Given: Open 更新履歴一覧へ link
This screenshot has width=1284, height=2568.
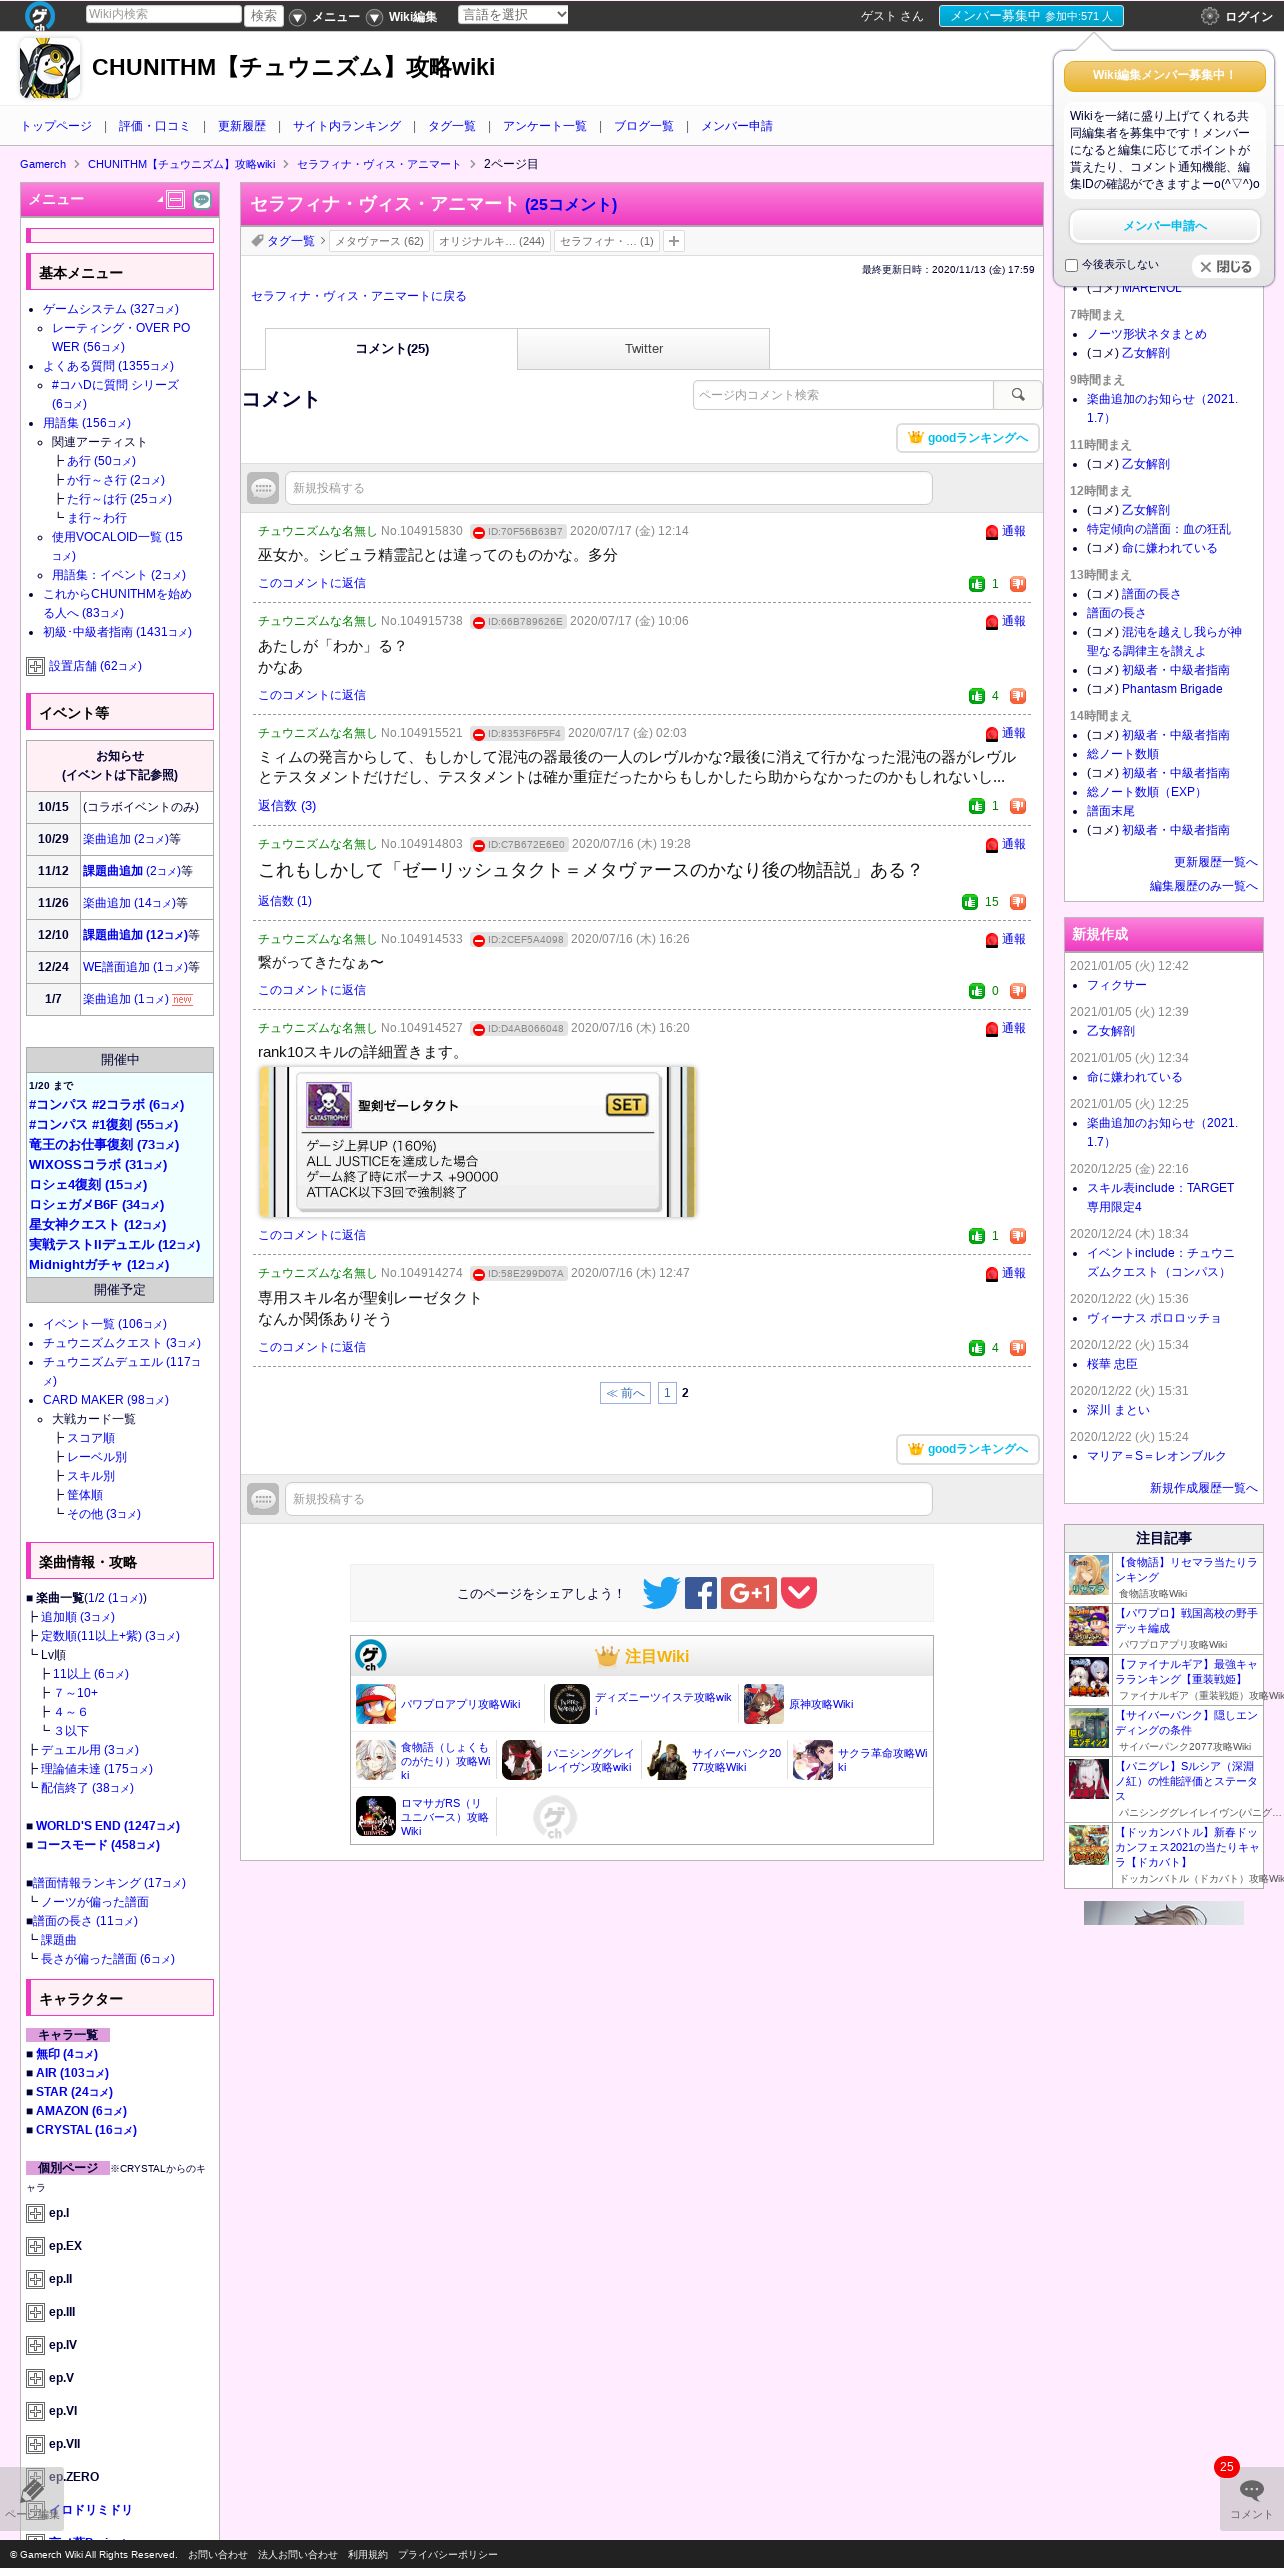Looking at the screenshot, I should tap(1215, 862).
